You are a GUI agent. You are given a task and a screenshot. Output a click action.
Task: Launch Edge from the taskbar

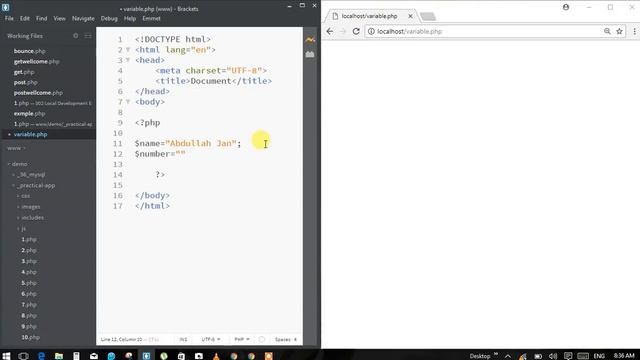41,356
